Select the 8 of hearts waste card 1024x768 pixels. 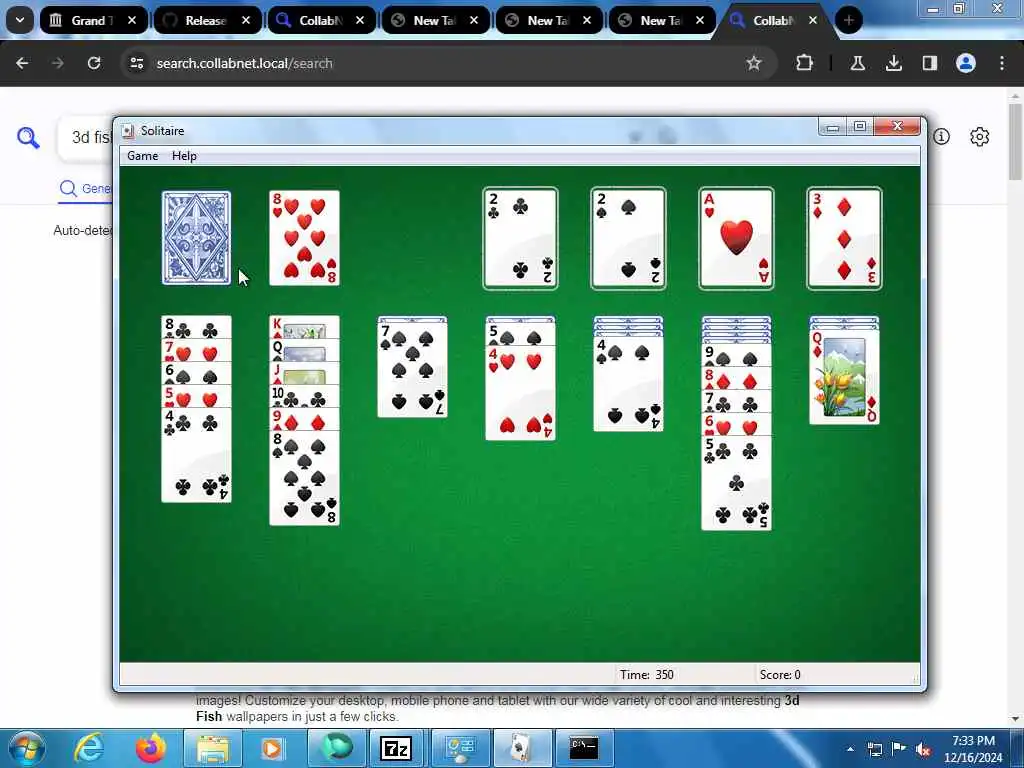tap(304, 238)
